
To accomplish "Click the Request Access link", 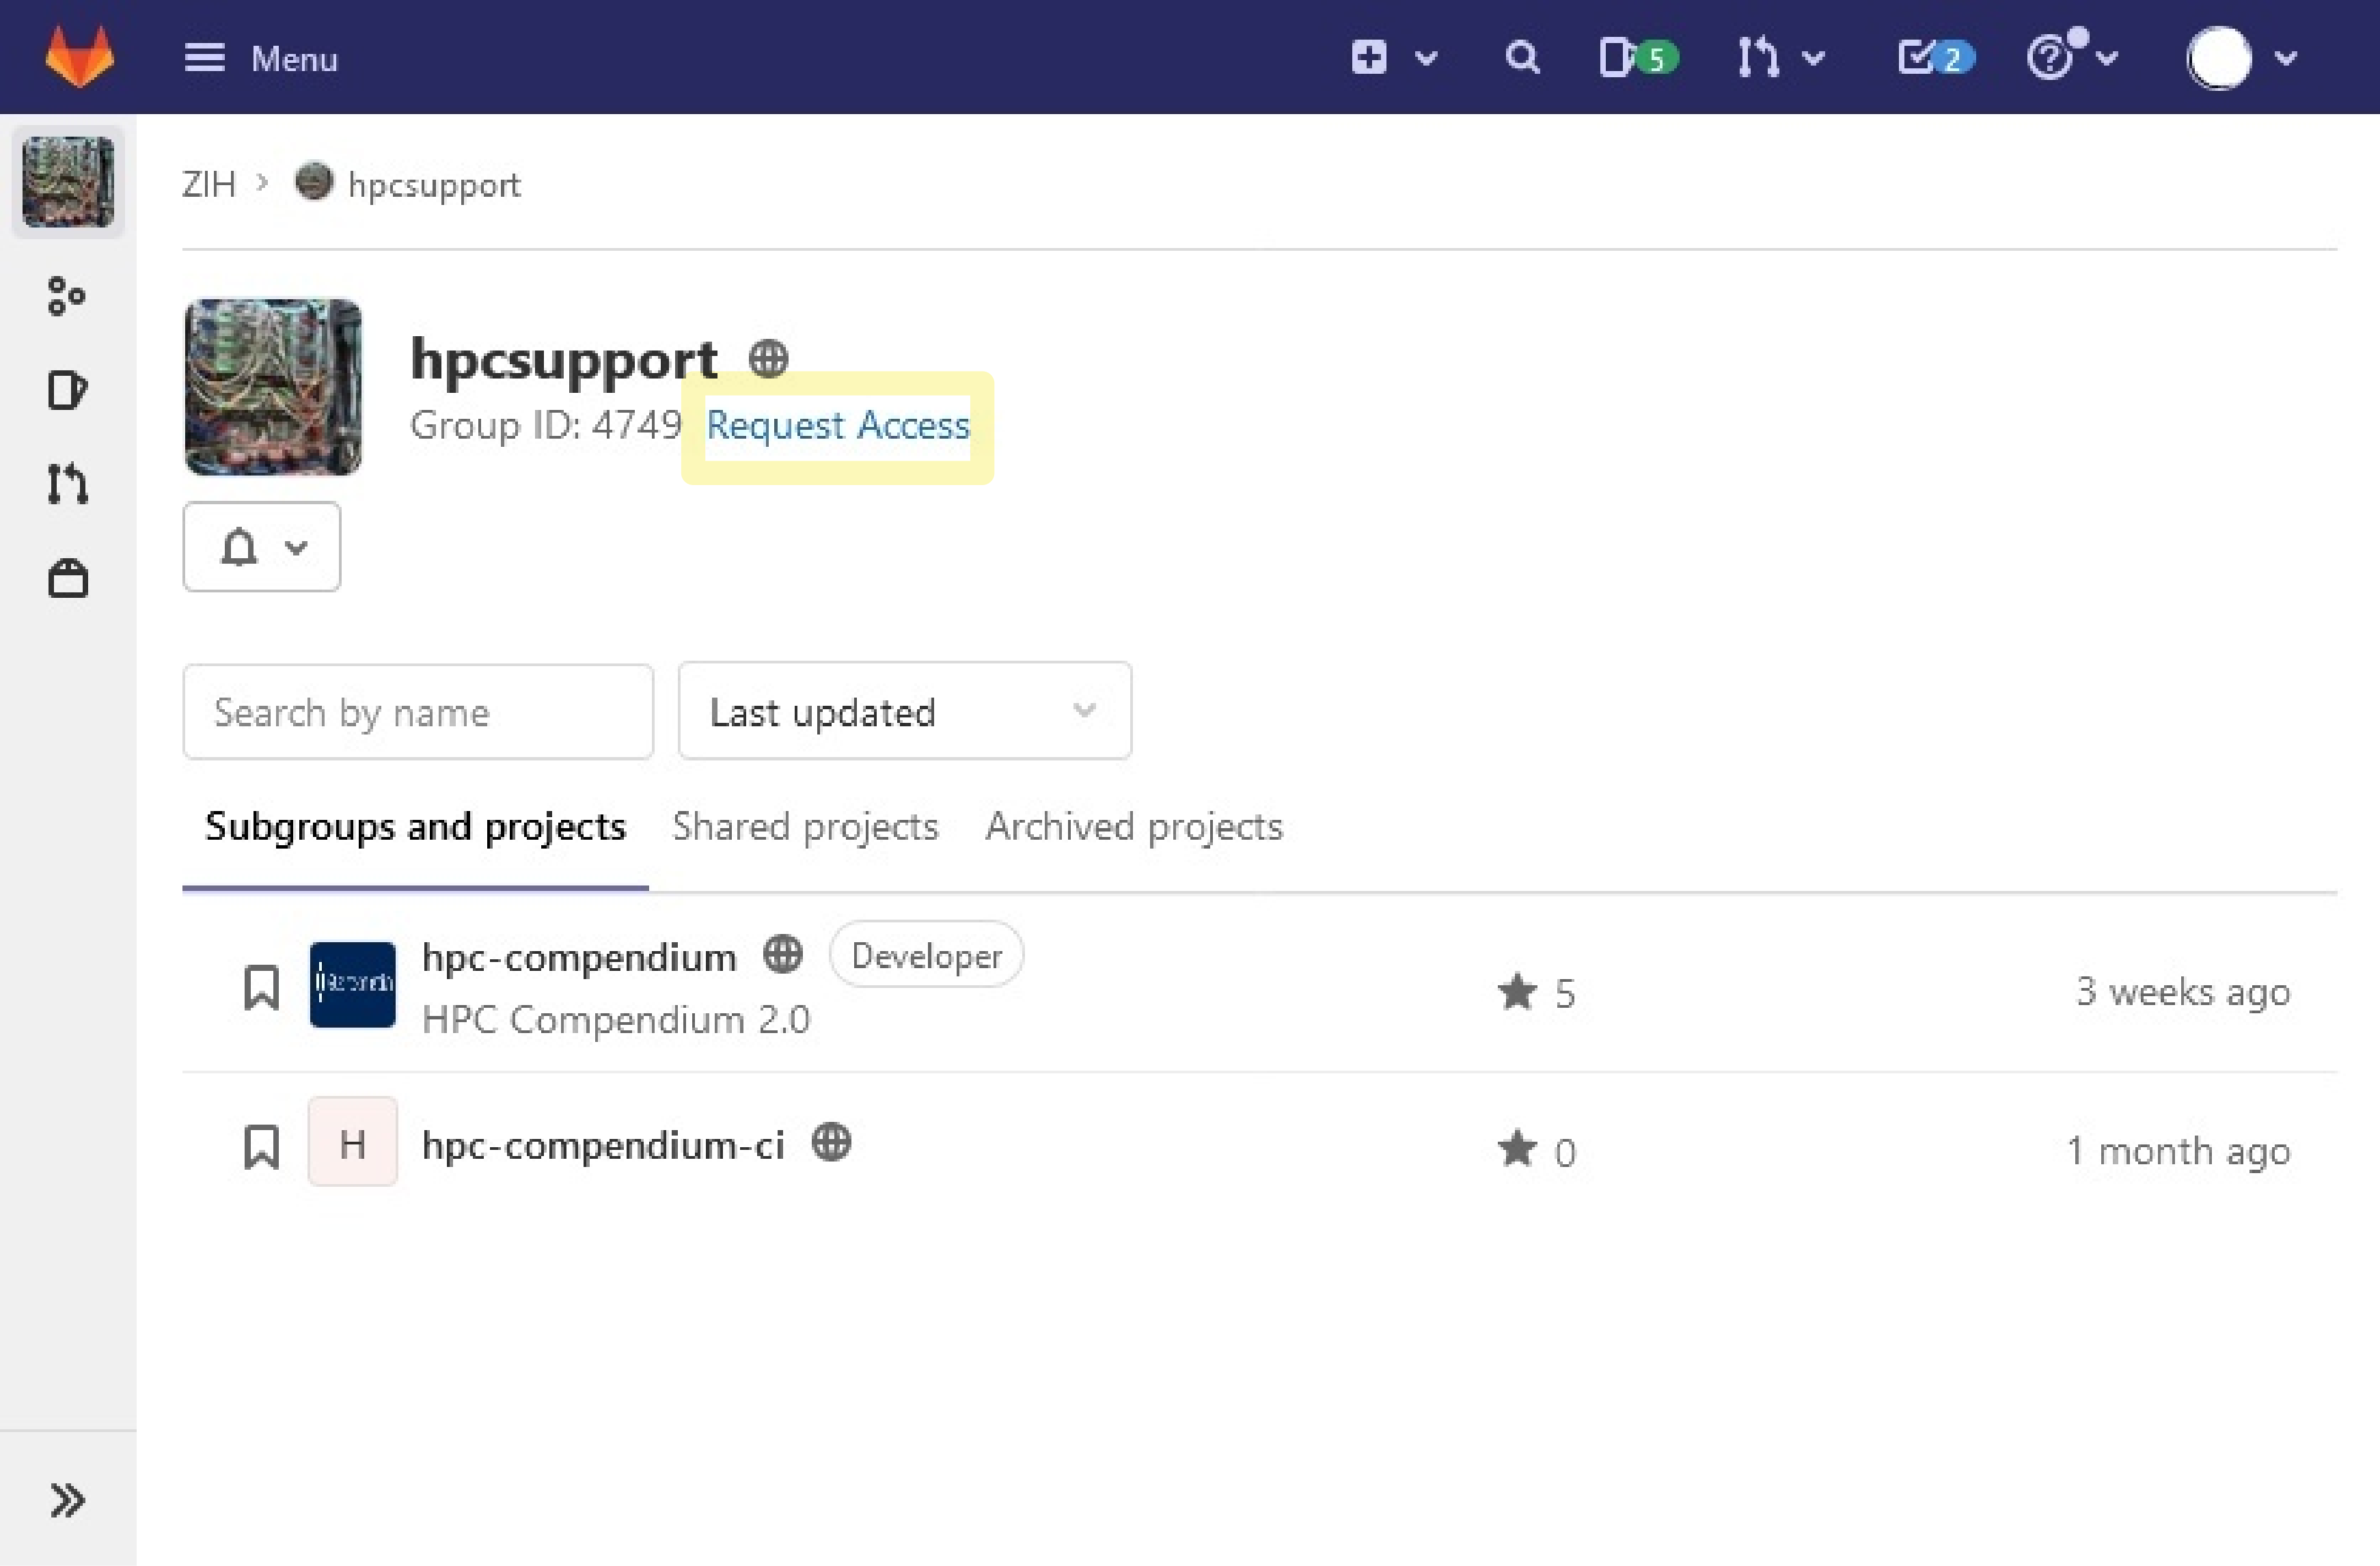I will coord(838,426).
